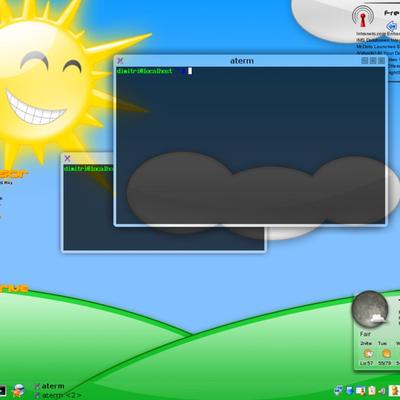This screenshot has width=400, height=400.
Task: Click the 'Tue' orange forecast icon
Action: pos(386,353)
